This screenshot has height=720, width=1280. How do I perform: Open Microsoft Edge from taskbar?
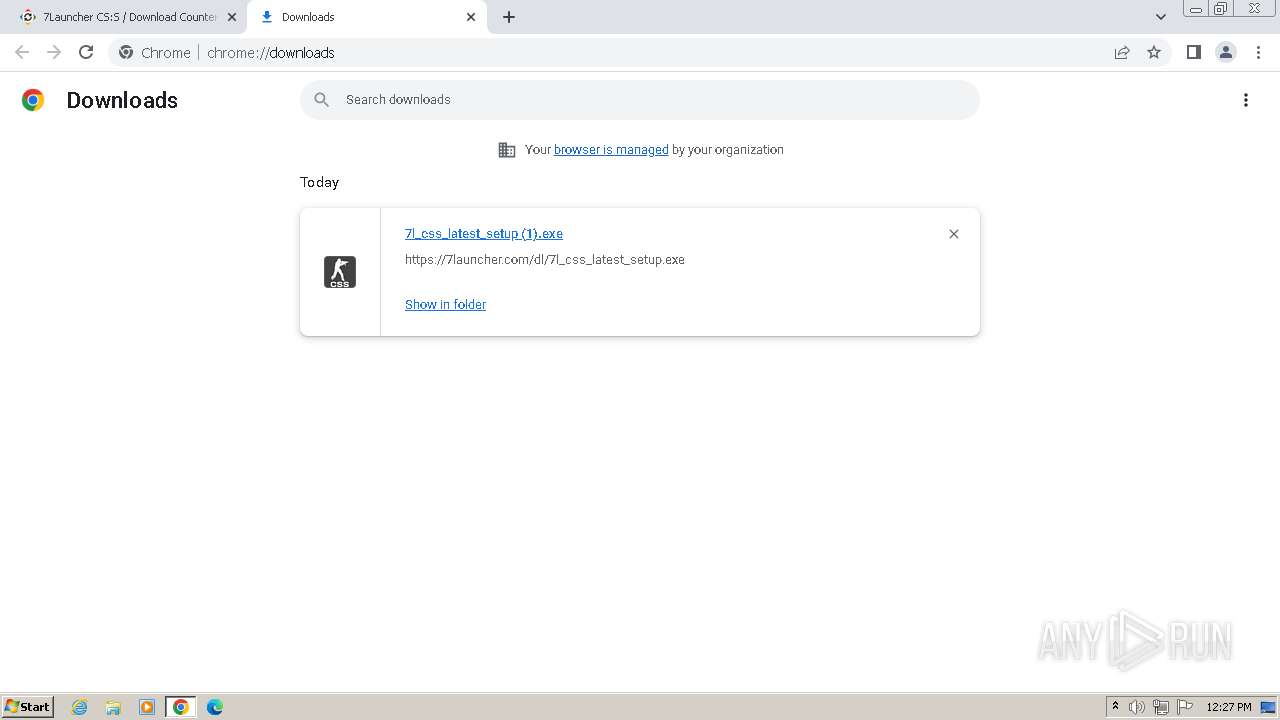[x=215, y=707]
